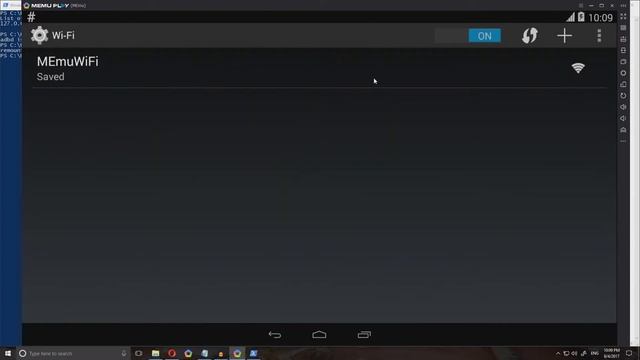Click the taskbar date and time

pos(611,353)
